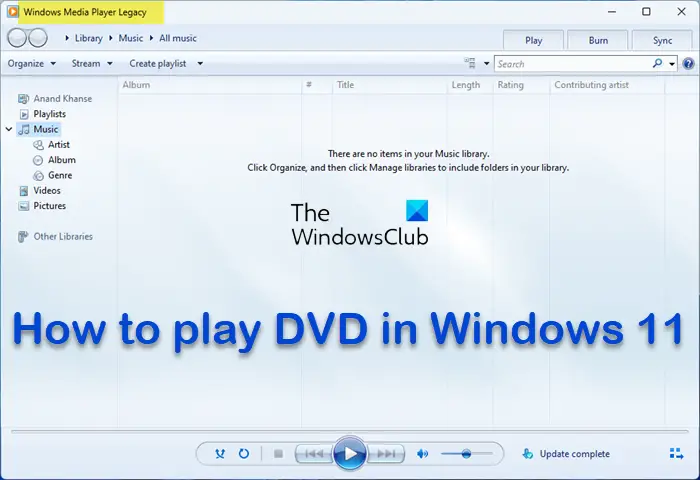Sort by the # track number column
This screenshot has height=480, width=700.
click(317, 85)
